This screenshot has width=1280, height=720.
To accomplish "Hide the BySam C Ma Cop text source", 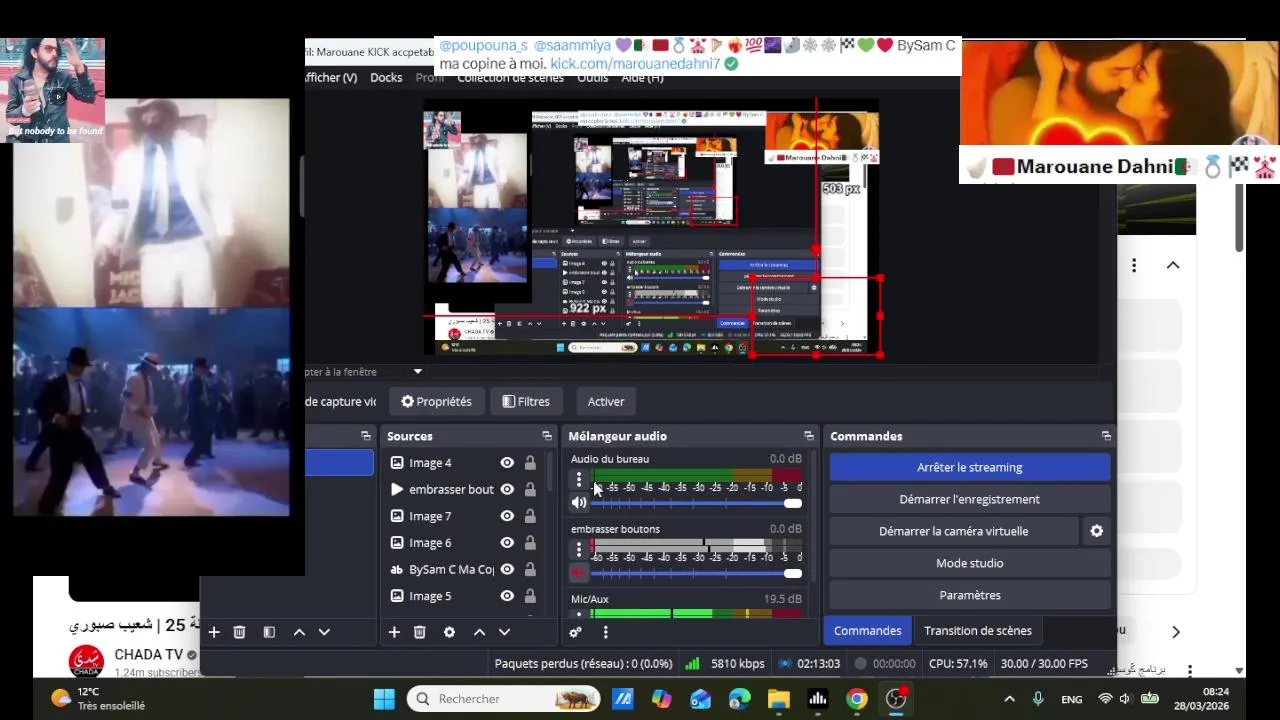I will tap(507, 569).
